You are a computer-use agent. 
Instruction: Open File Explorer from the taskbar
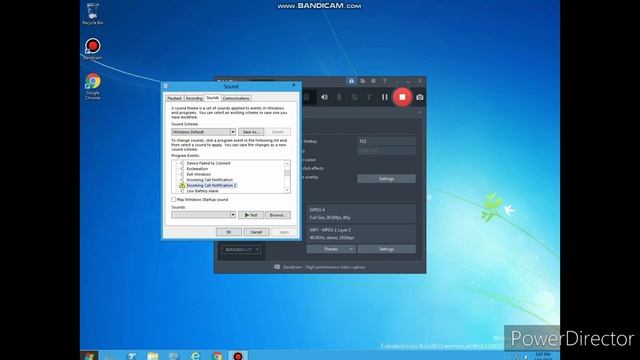point(153,356)
